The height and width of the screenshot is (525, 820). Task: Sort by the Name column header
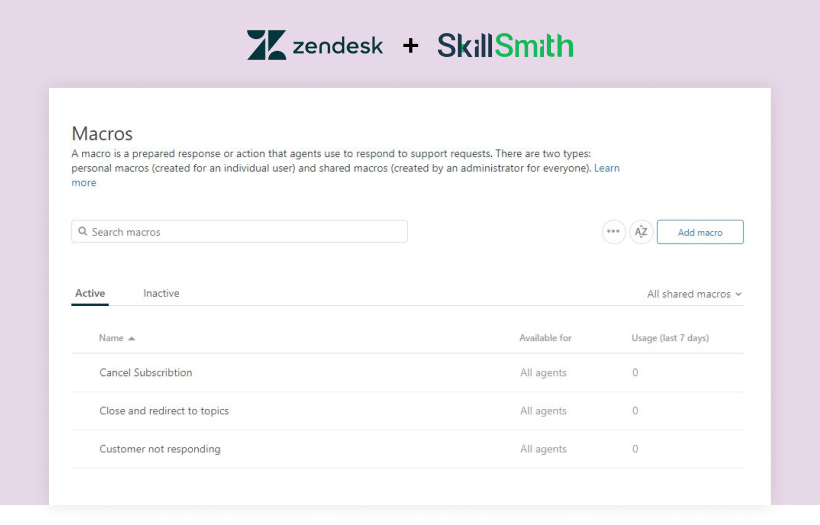pyautogui.click(x=111, y=338)
